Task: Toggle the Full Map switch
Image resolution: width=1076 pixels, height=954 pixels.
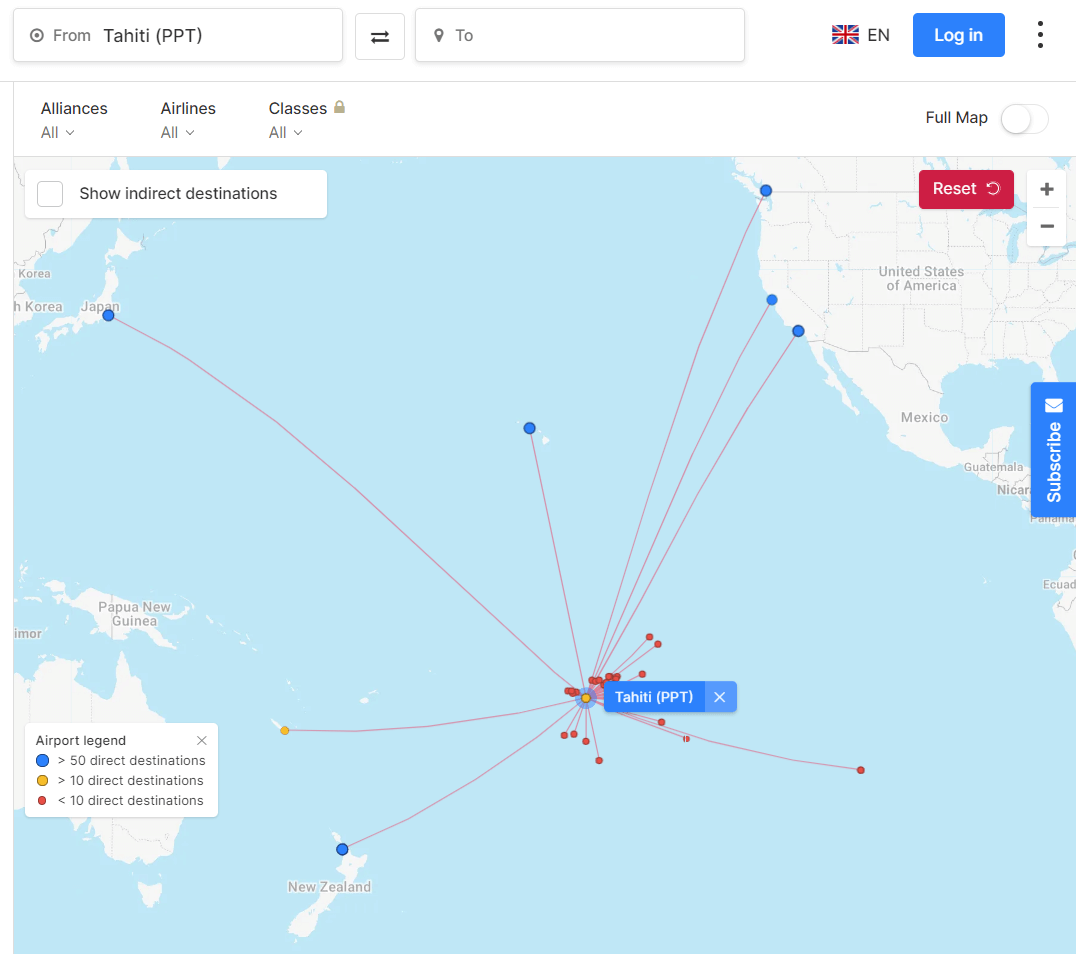Action: [1023, 118]
